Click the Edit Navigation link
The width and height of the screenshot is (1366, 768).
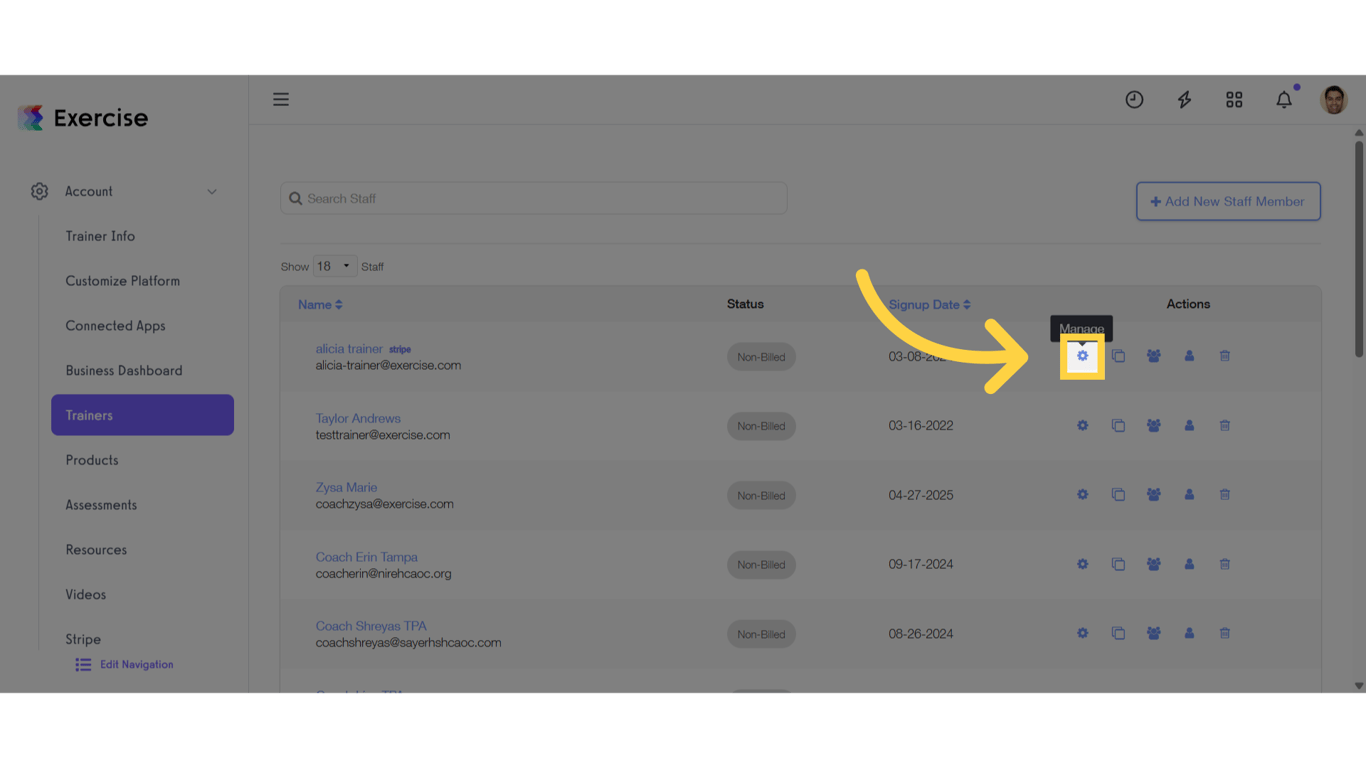click(125, 665)
